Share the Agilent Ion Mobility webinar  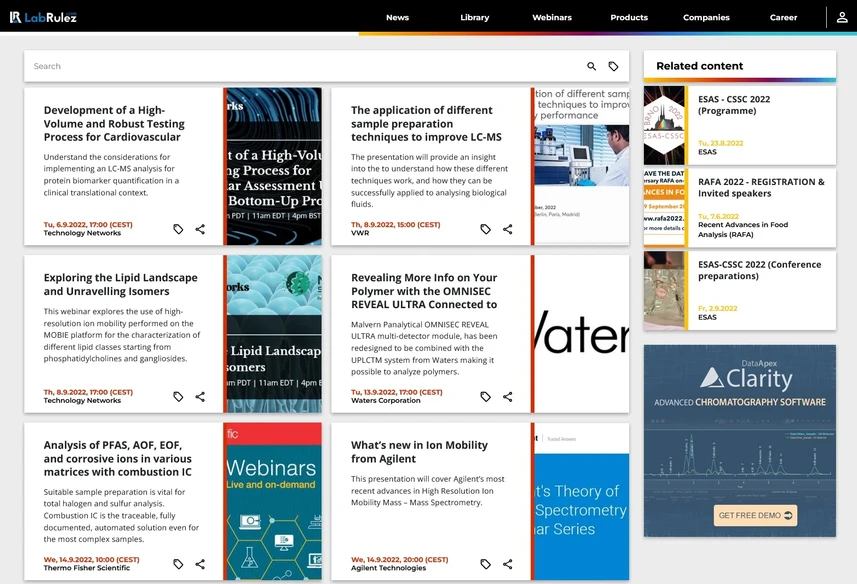point(507,564)
